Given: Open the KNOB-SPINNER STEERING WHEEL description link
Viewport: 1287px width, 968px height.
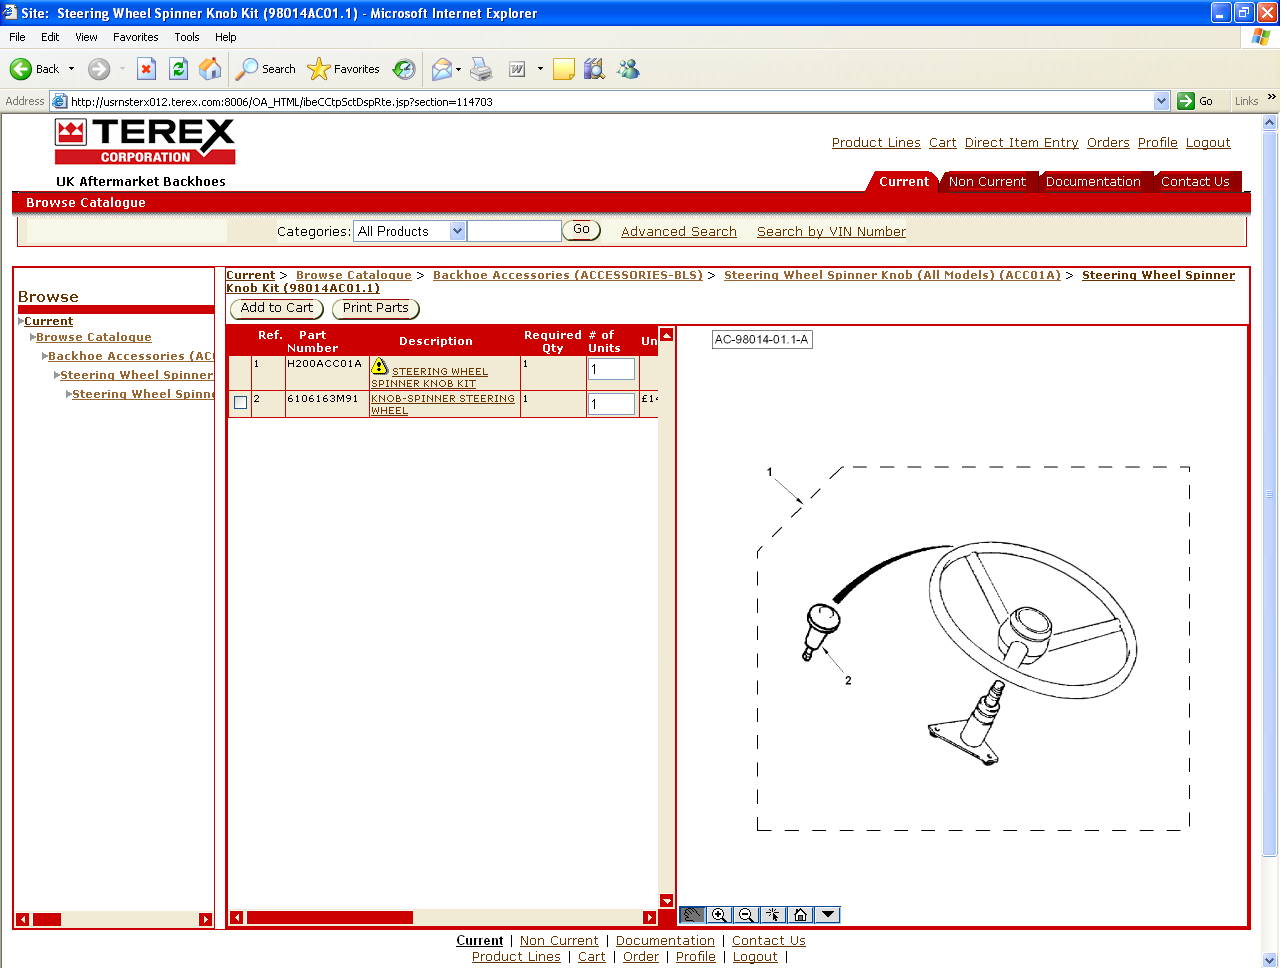Looking at the screenshot, I should click(443, 404).
